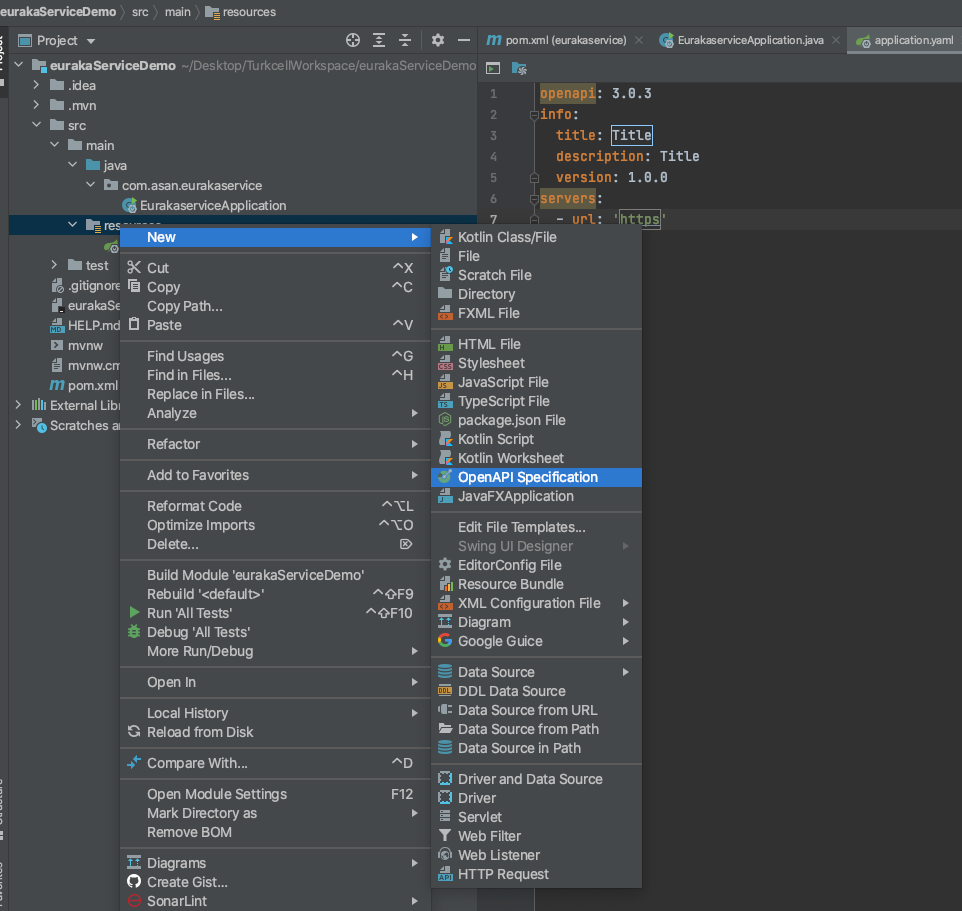Click the Expand All icon in Project toolbar
The height and width of the screenshot is (911, 962).
click(378, 38)
